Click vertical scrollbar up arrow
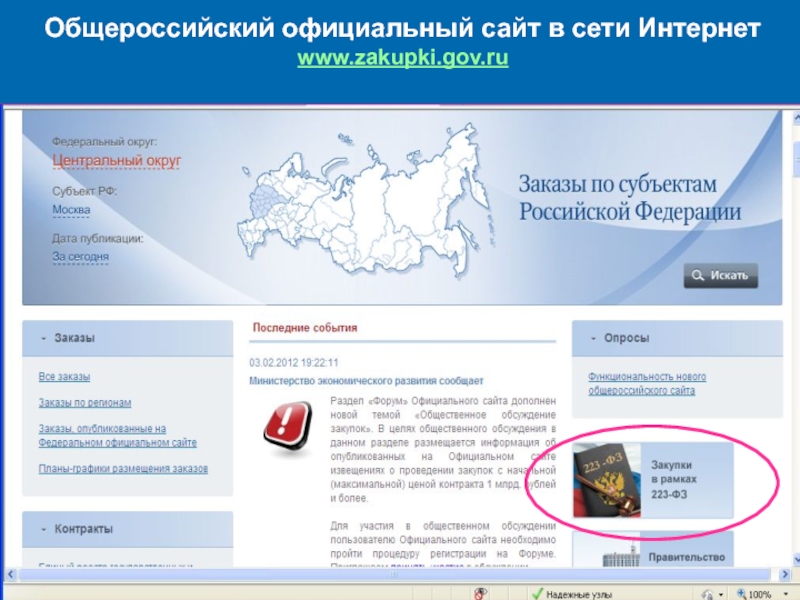The width and height of the screenshot is (800, 600). pyautogui.click(x=796, y=118)
